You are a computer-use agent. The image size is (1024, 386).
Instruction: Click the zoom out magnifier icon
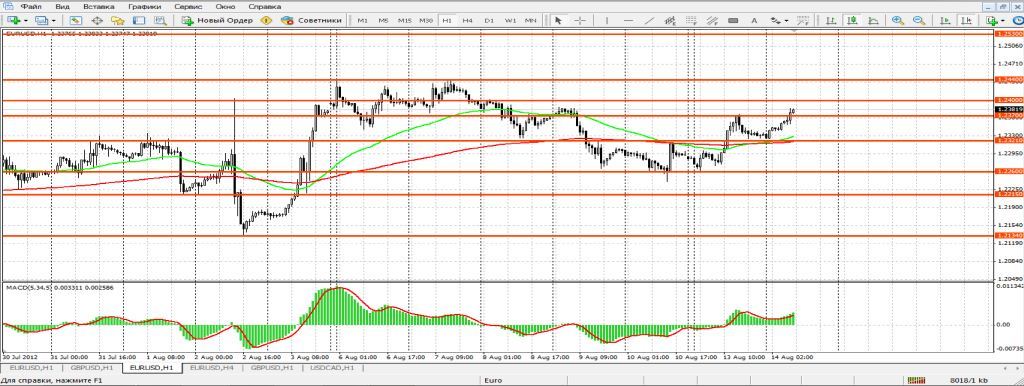pos(919,20)
